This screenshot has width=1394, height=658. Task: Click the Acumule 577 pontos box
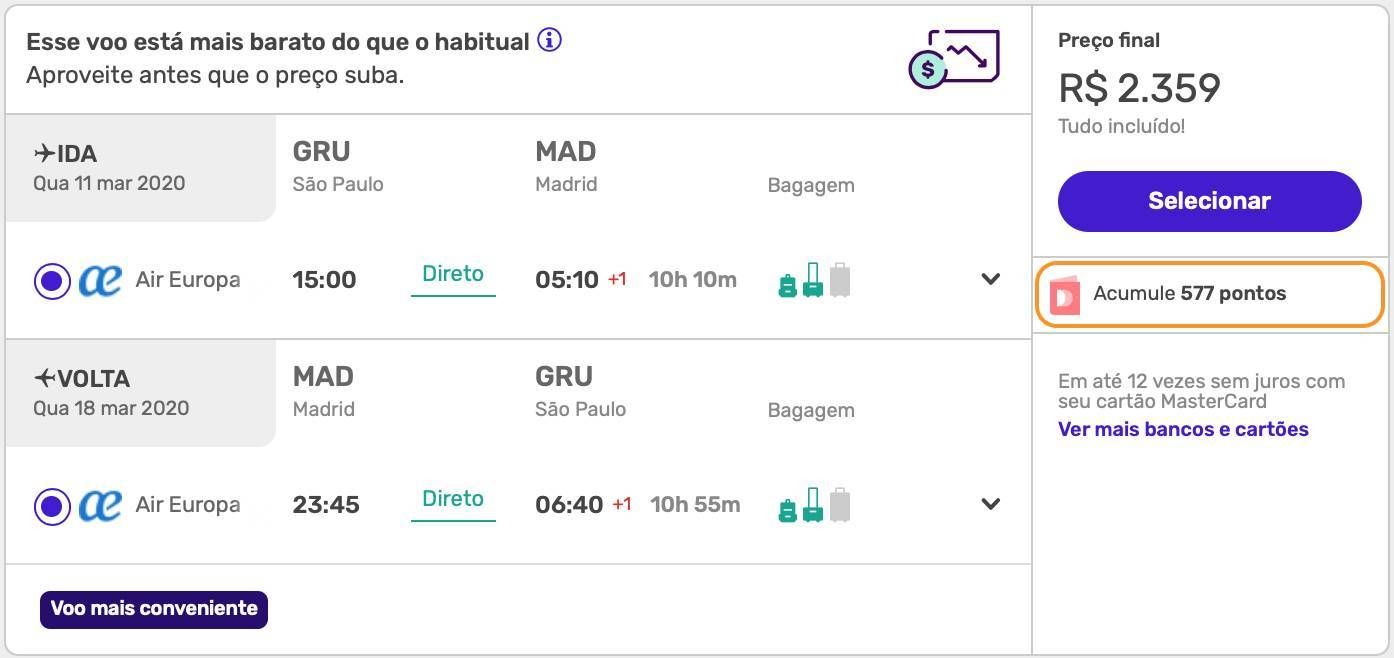pyautogui.click(x=1210, y=294)
